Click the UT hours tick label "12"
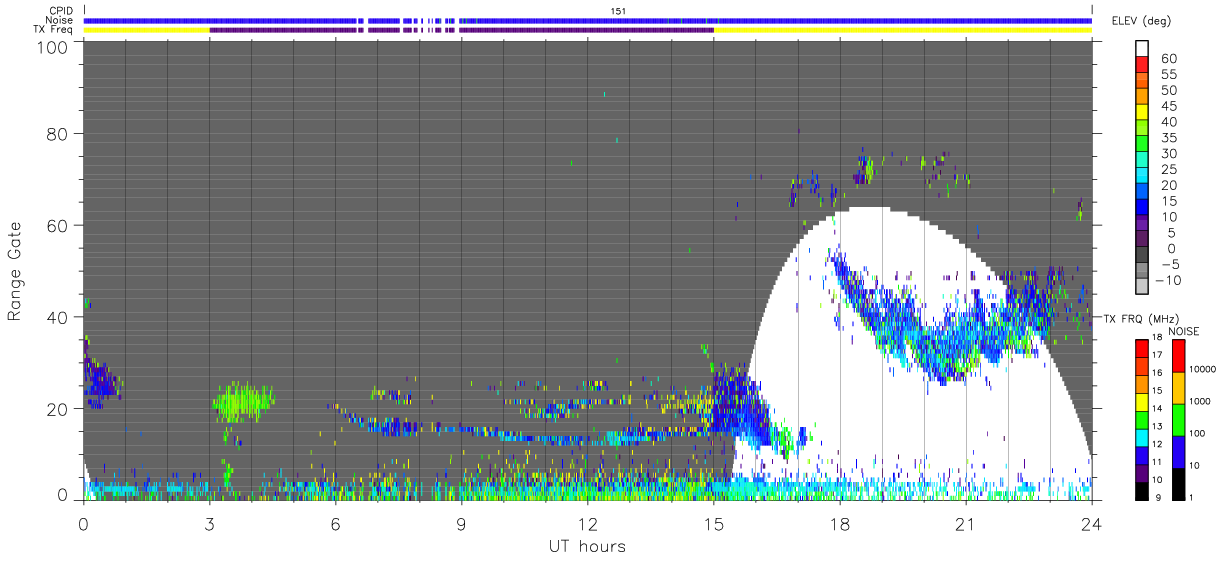1228x567 pixels. (x=587, y=523)
